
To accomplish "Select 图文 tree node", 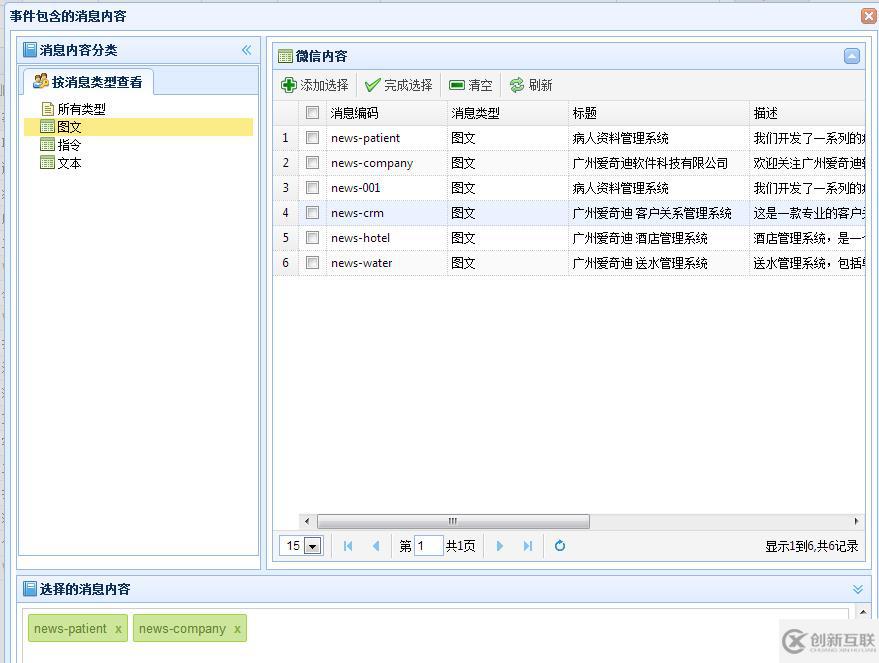I will [x=70, y=127].
